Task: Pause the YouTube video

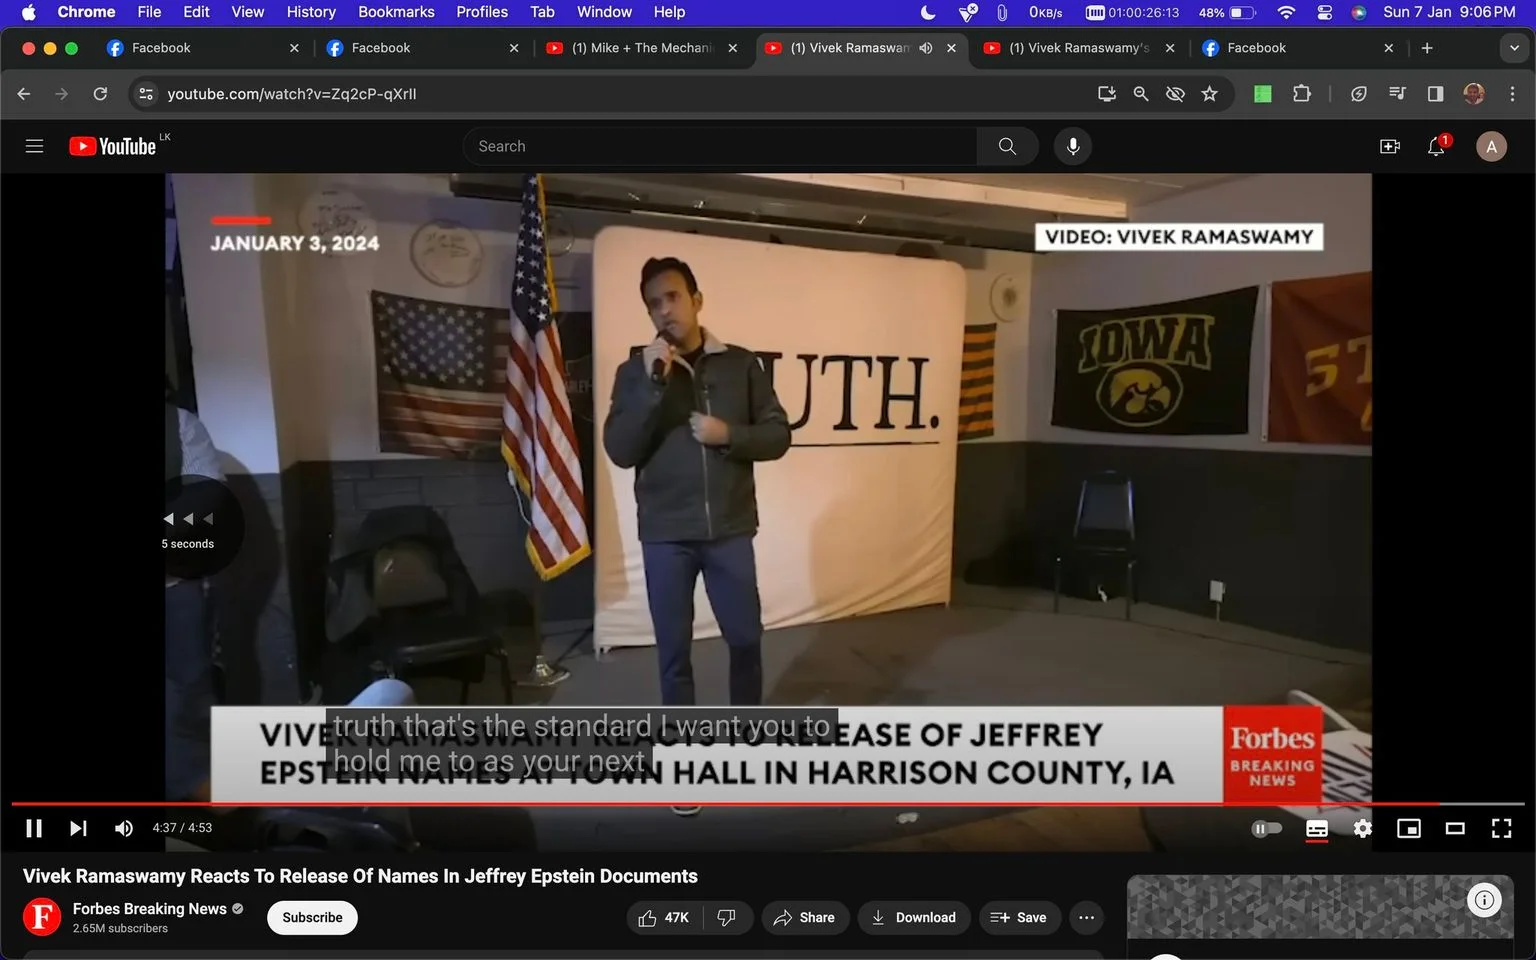Action: point(34,828)
